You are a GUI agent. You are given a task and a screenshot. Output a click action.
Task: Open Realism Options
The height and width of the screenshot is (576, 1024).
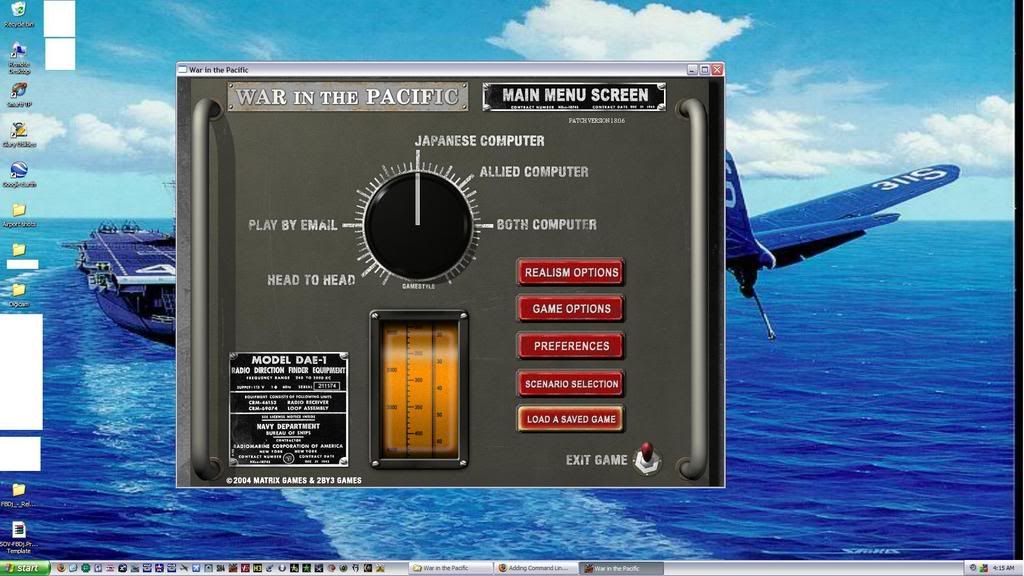(571, 272)
